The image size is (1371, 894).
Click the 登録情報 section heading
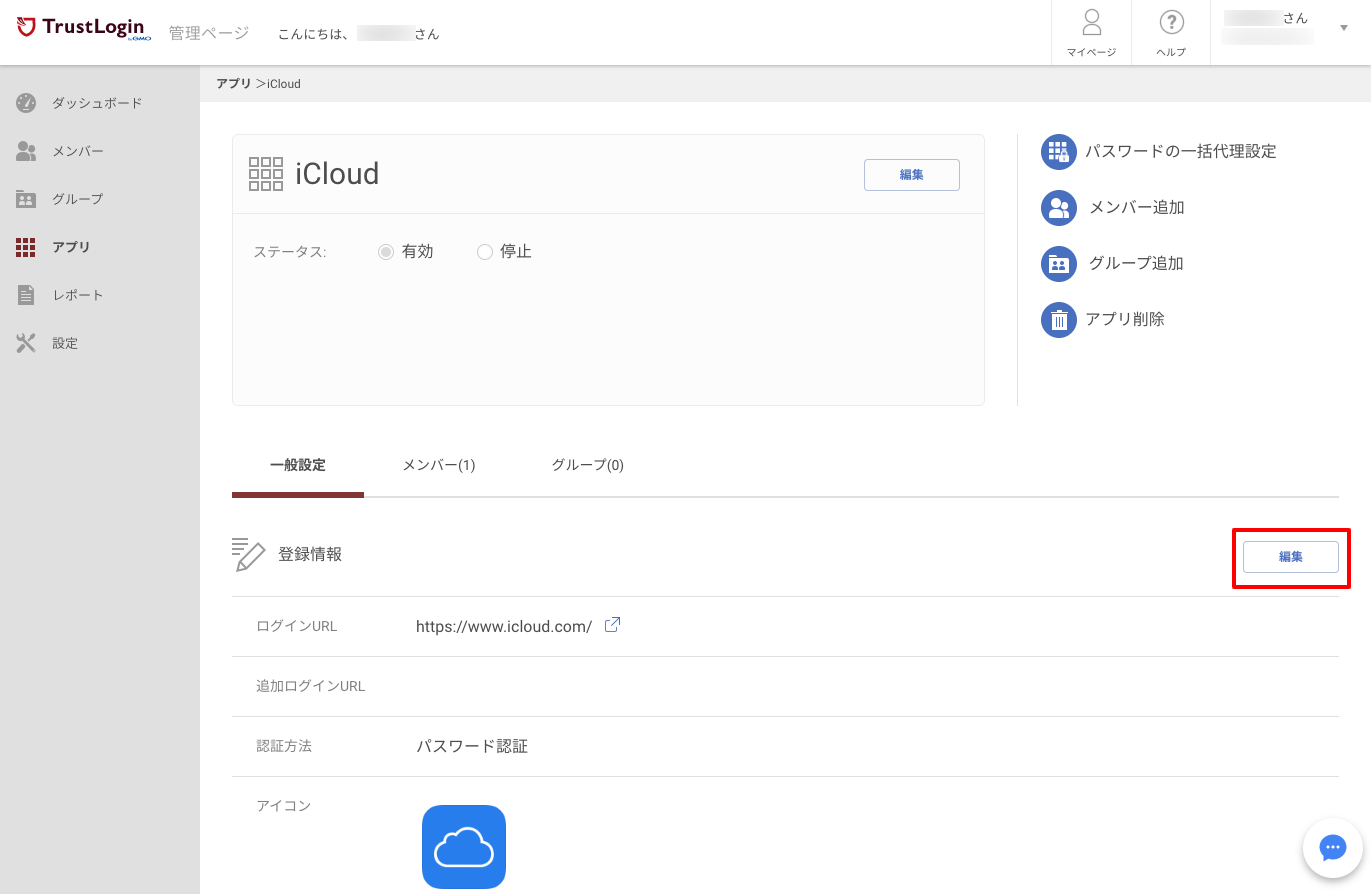310,555
